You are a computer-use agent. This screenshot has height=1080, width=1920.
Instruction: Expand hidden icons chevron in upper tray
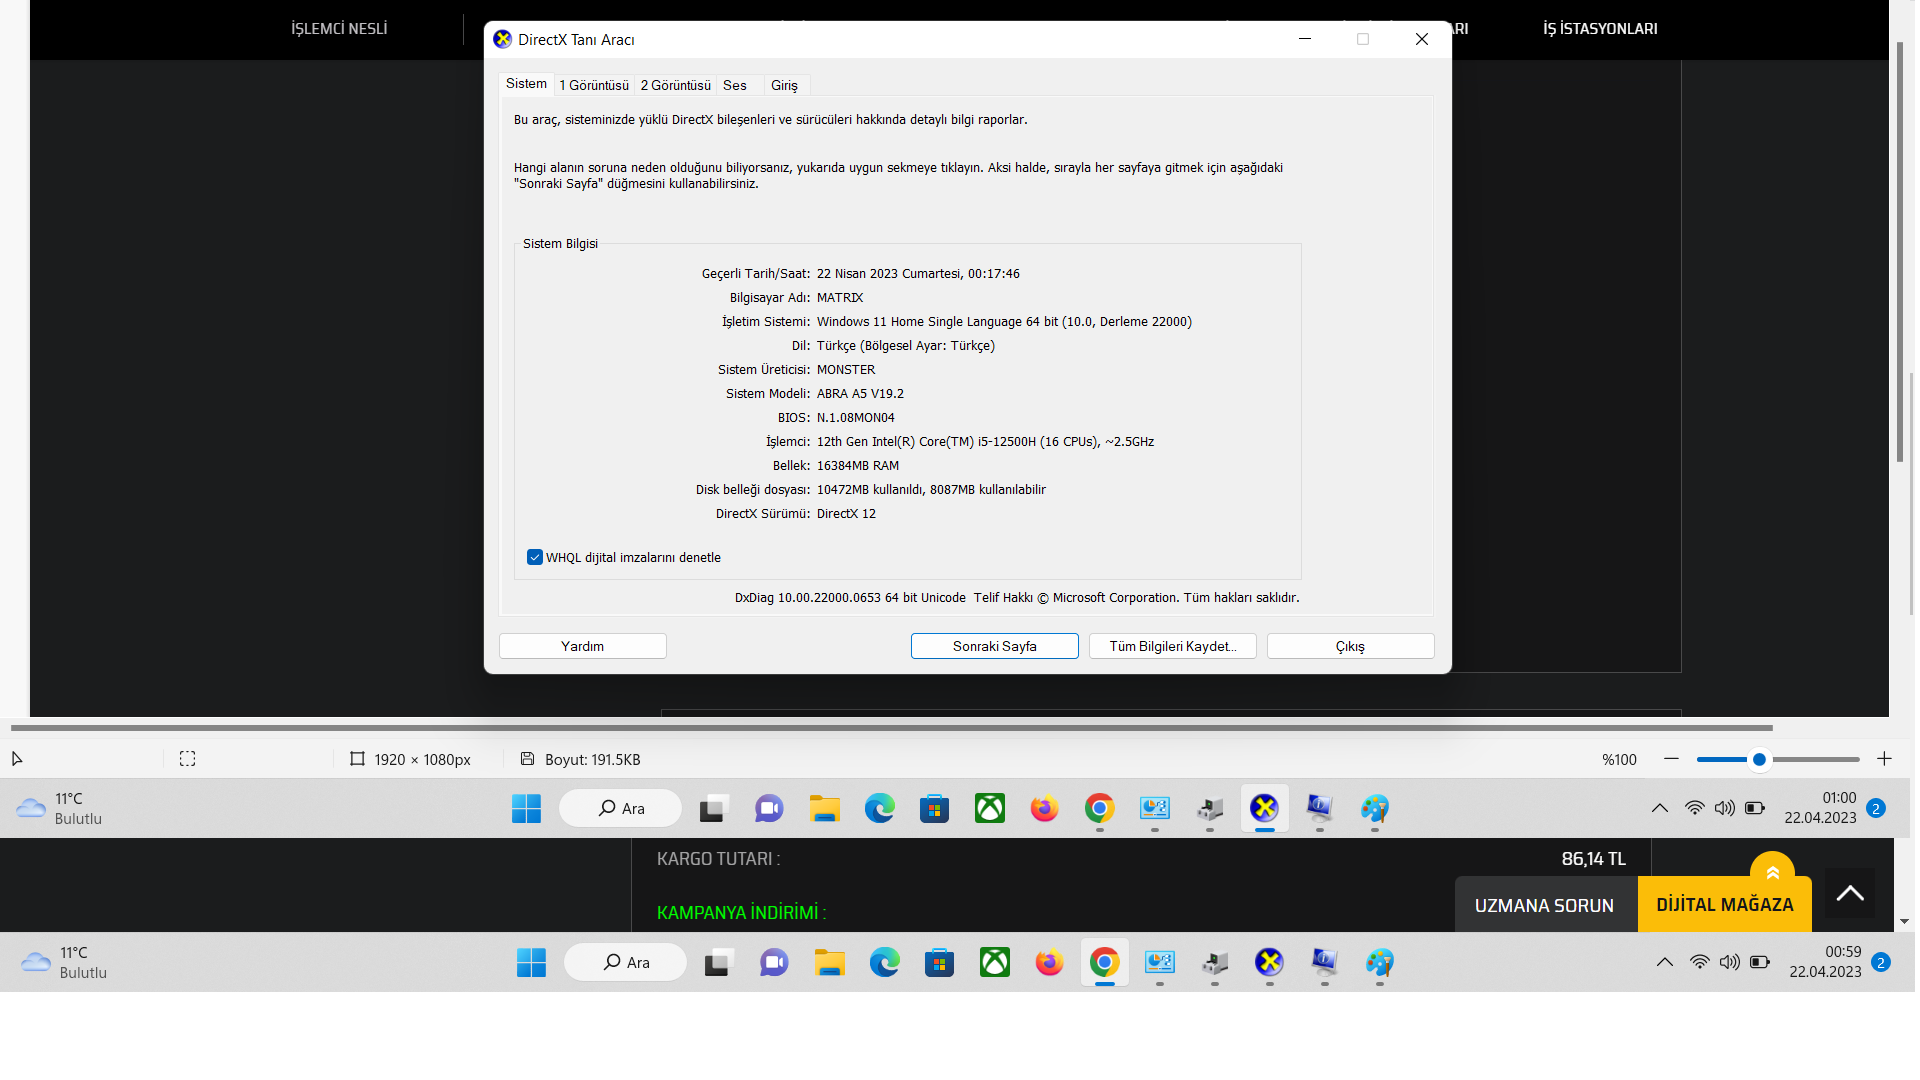(x=1660, y=808)
